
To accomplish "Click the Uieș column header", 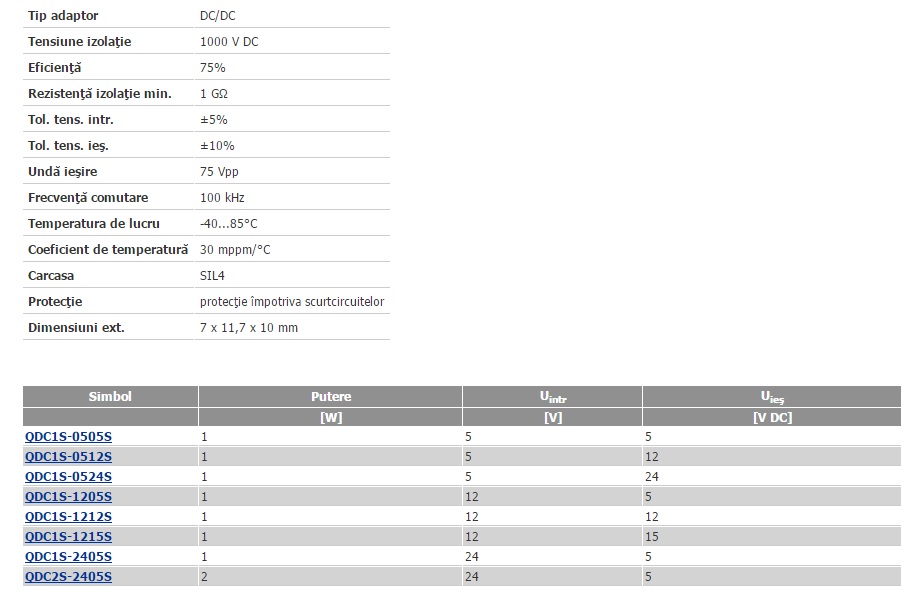I will [x=772, y=397].
